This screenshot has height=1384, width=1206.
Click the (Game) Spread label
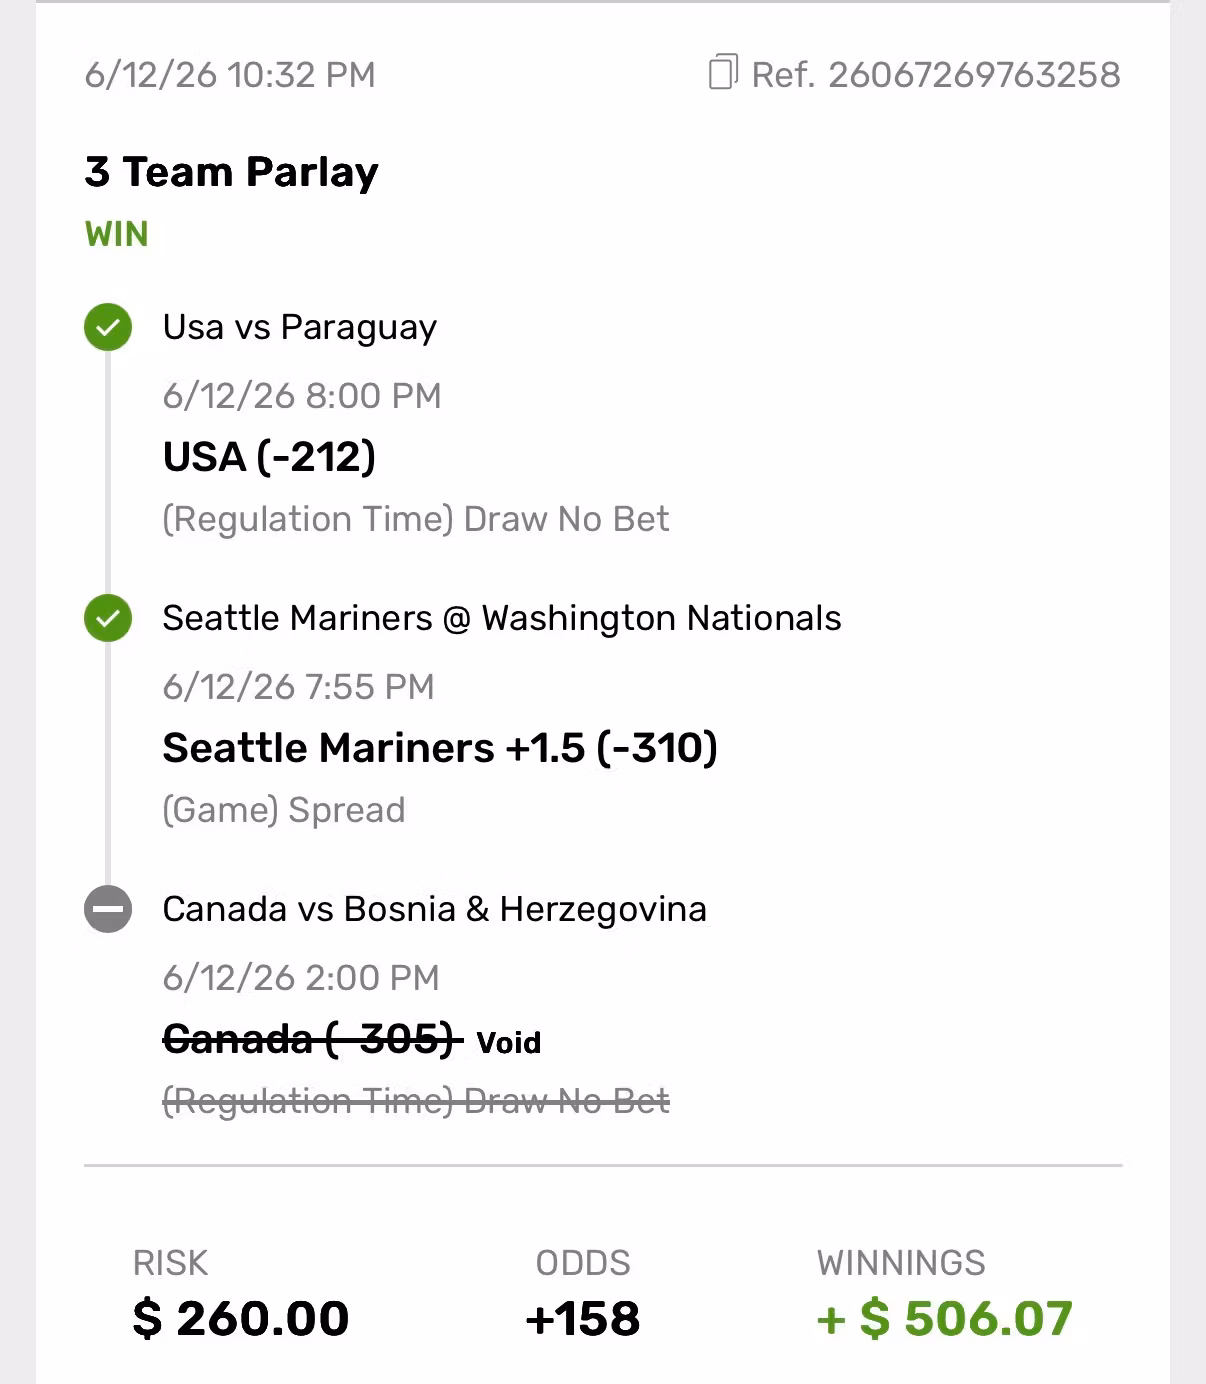pyautogui.click(x=284, y=810)
